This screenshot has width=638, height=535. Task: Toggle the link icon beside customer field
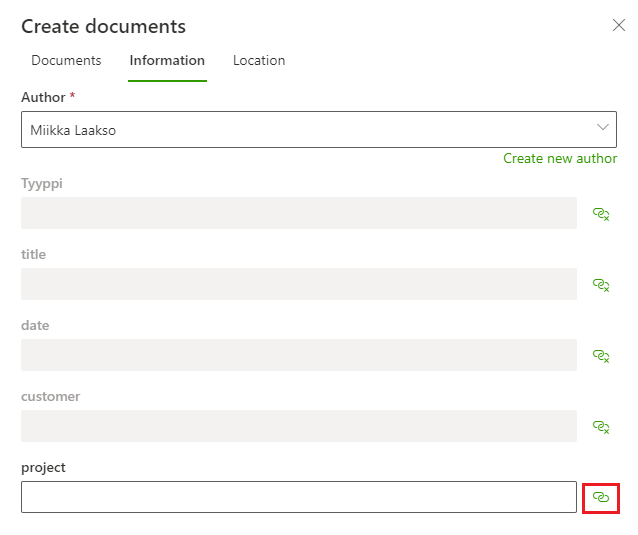coord(601,426)
